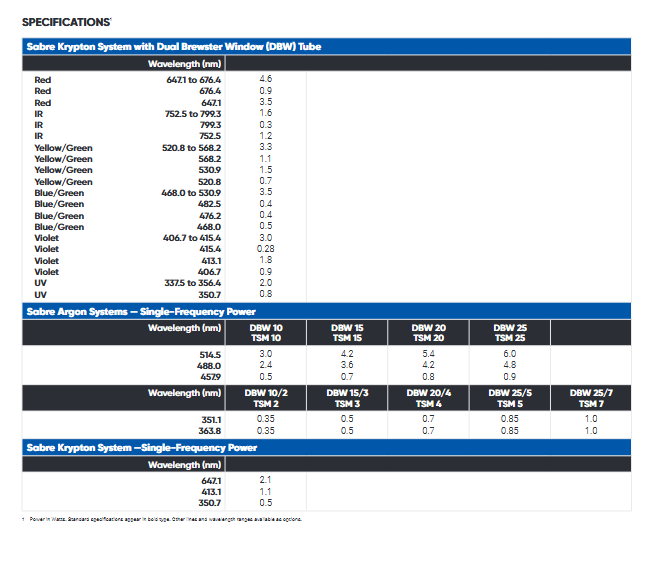Click the 1.8 value for Violet 413.1
Viewport: 647px width, 566px height.
pyautogui.click(x=266, y=260)
